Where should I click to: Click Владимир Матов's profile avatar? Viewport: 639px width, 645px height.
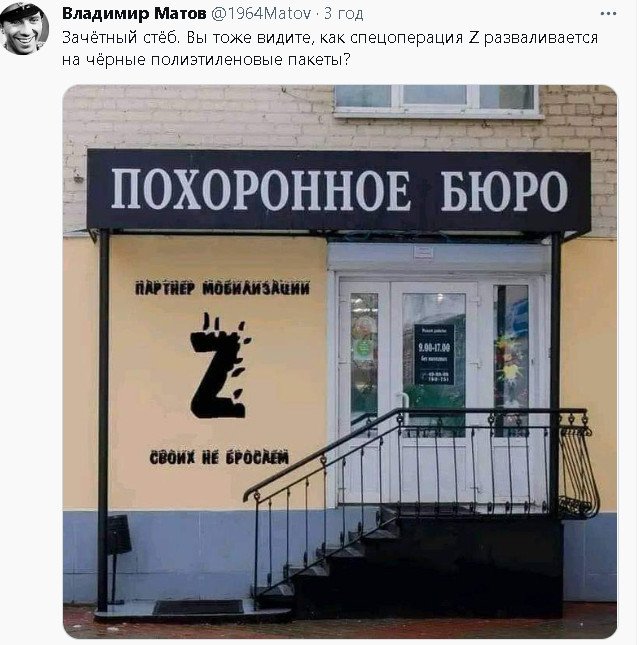coord(24,29)
